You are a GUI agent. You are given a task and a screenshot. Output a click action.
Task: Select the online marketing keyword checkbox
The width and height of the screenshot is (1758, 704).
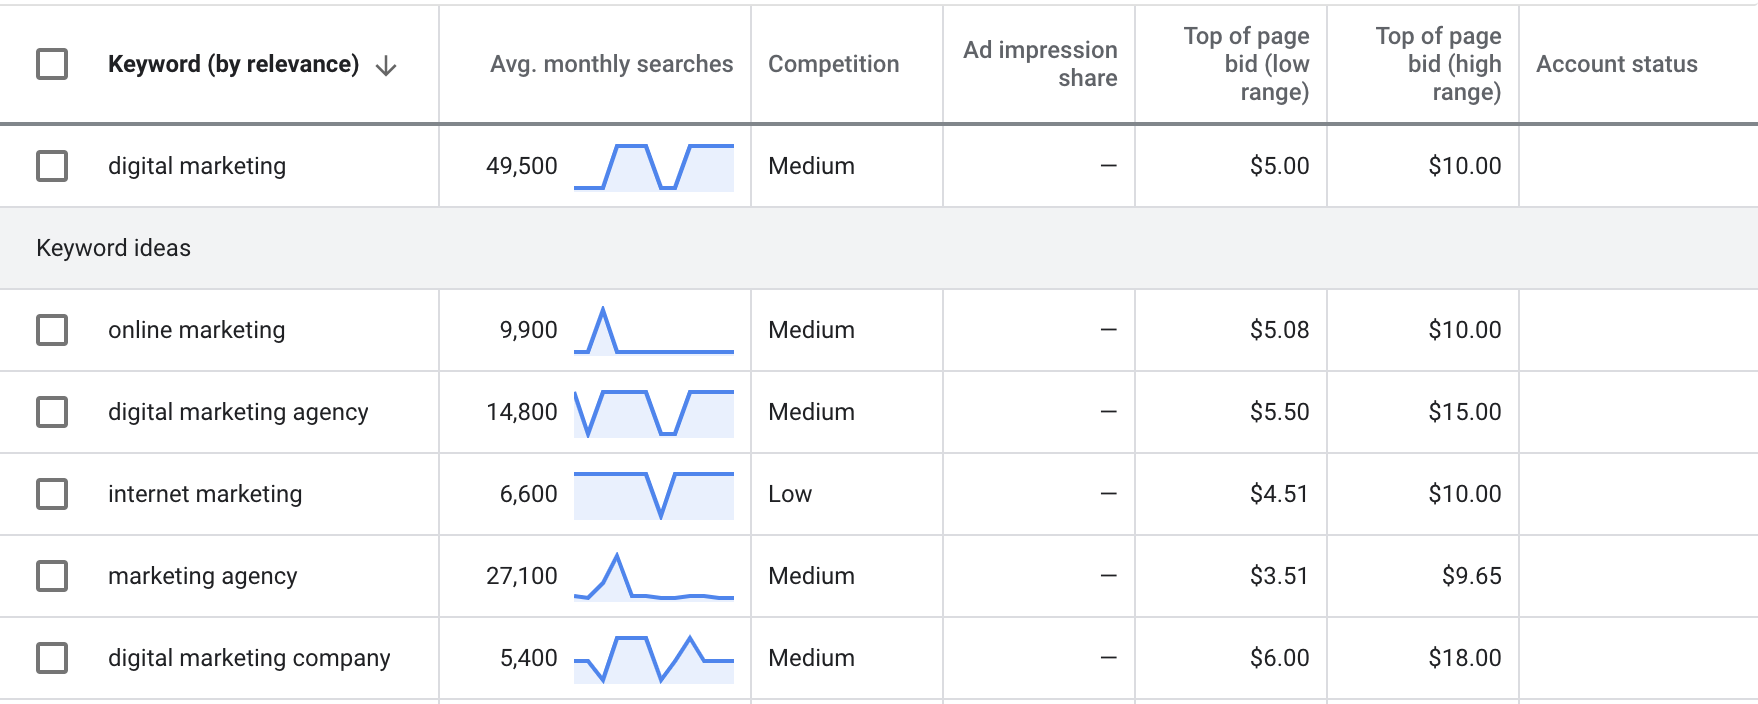[x=52, y=330]
